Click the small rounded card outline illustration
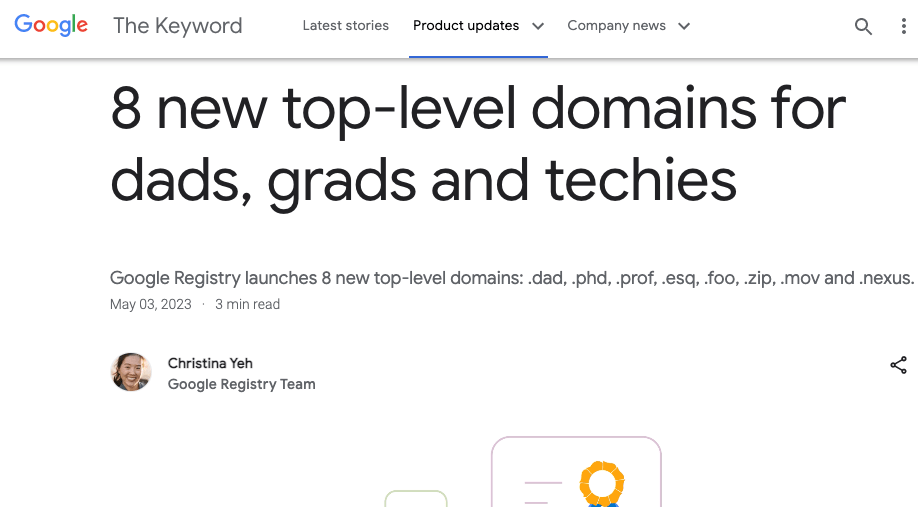Screen dimensions: 918x507 pyautogui.click(x=416, y=498)
